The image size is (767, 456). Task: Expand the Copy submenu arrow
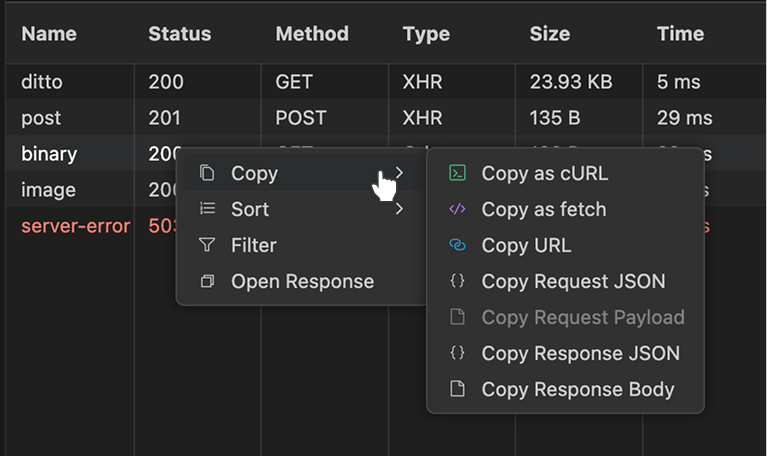coord(399,173)
